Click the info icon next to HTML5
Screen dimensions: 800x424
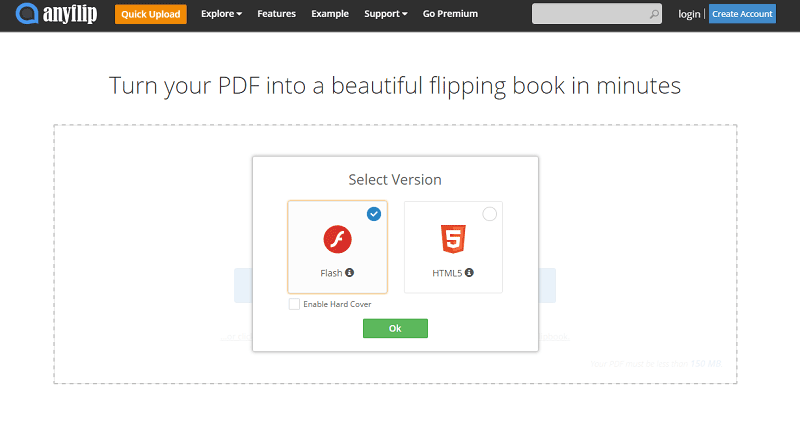[469, 272]
